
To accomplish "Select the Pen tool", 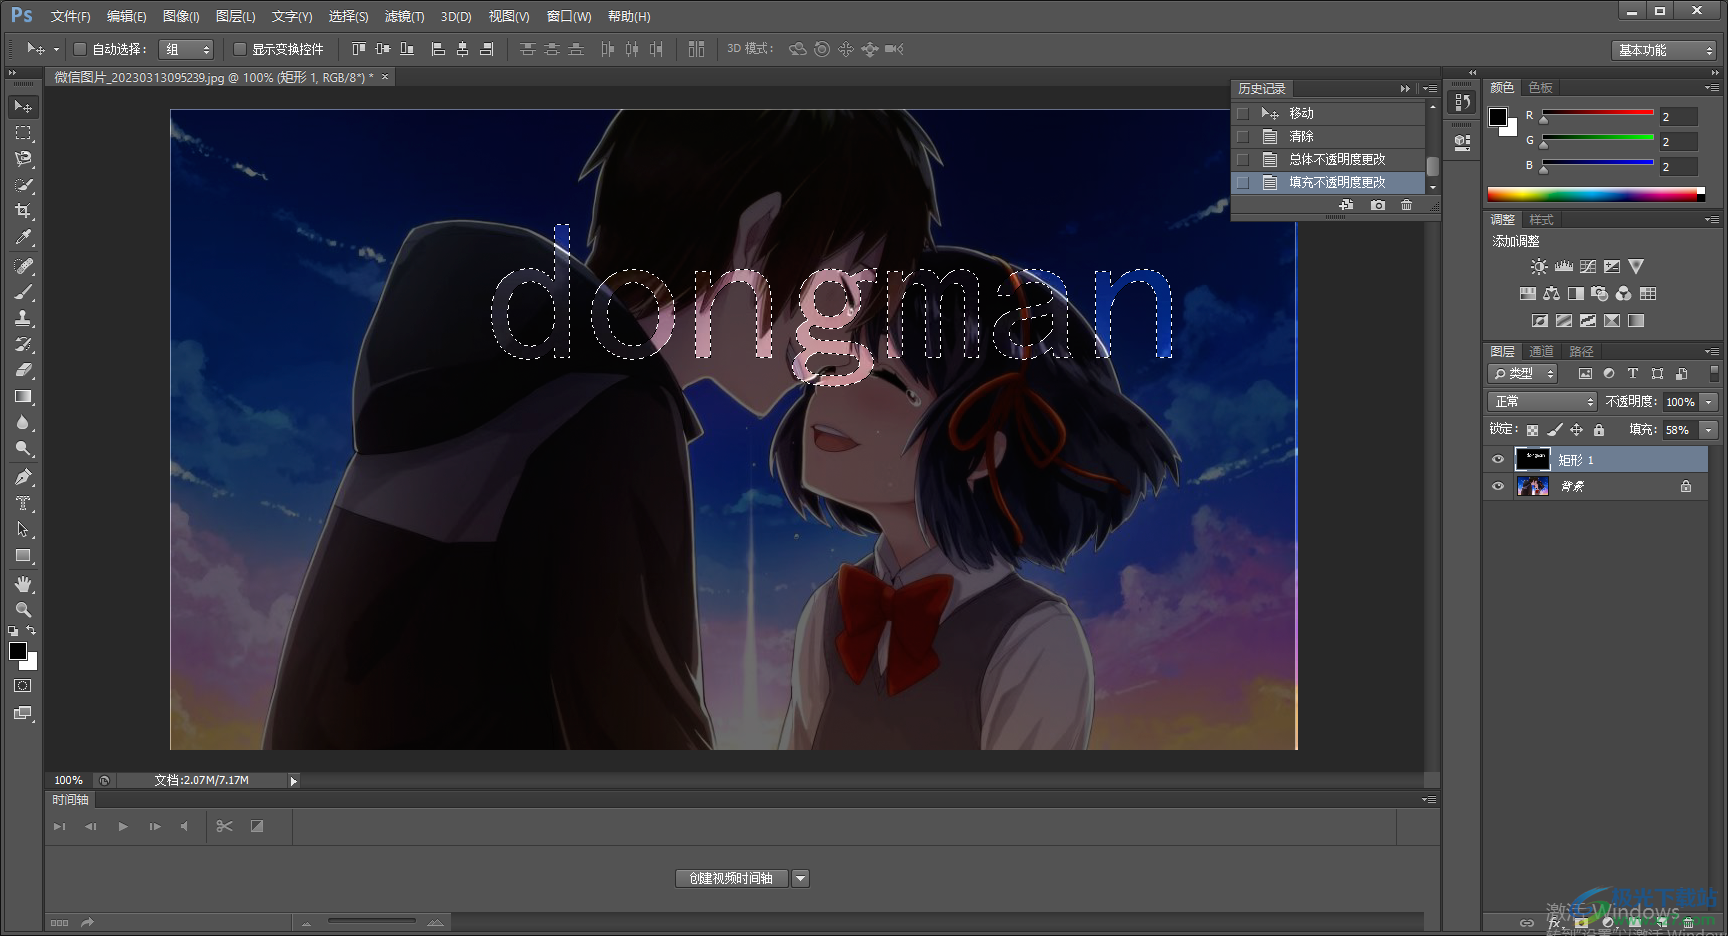I will coord(23,477).
